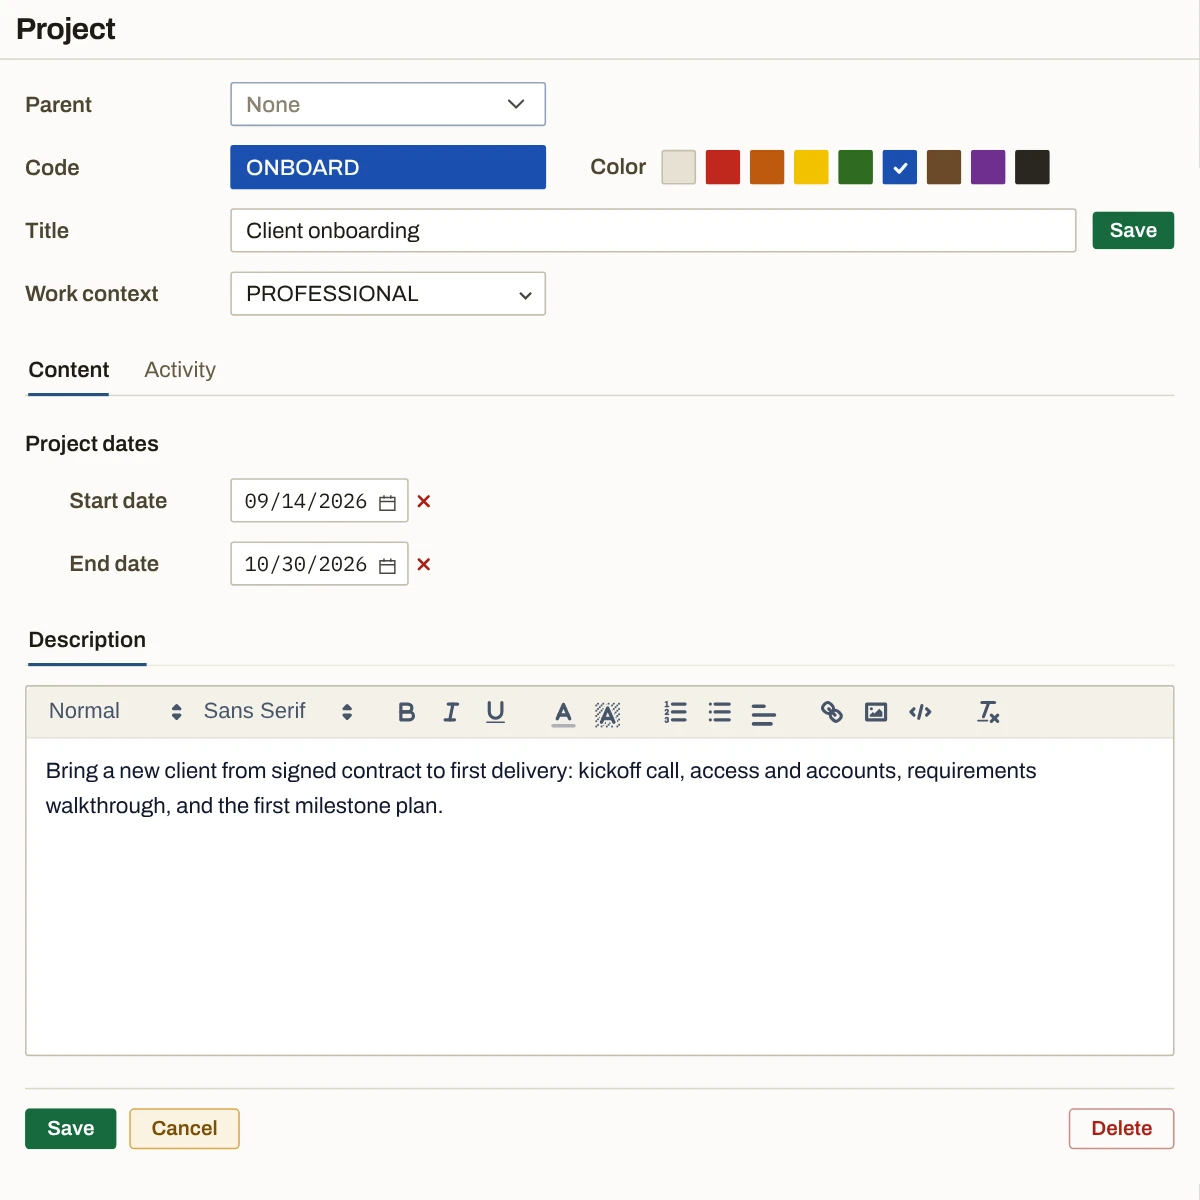The width and height of the screenshot is (1200, 1200).
Task: Clear formatting from the text
Action: (988, 712)
